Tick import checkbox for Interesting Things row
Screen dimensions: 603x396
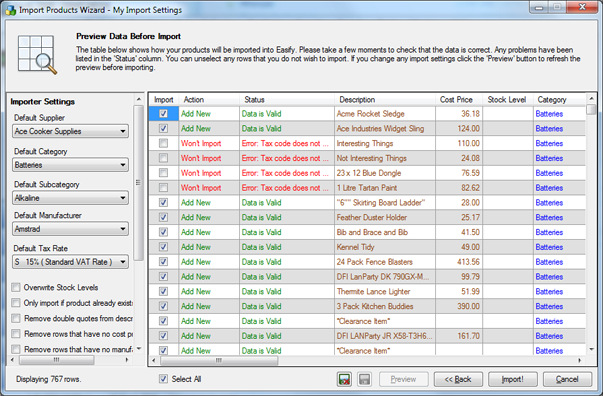click(163, 143)
